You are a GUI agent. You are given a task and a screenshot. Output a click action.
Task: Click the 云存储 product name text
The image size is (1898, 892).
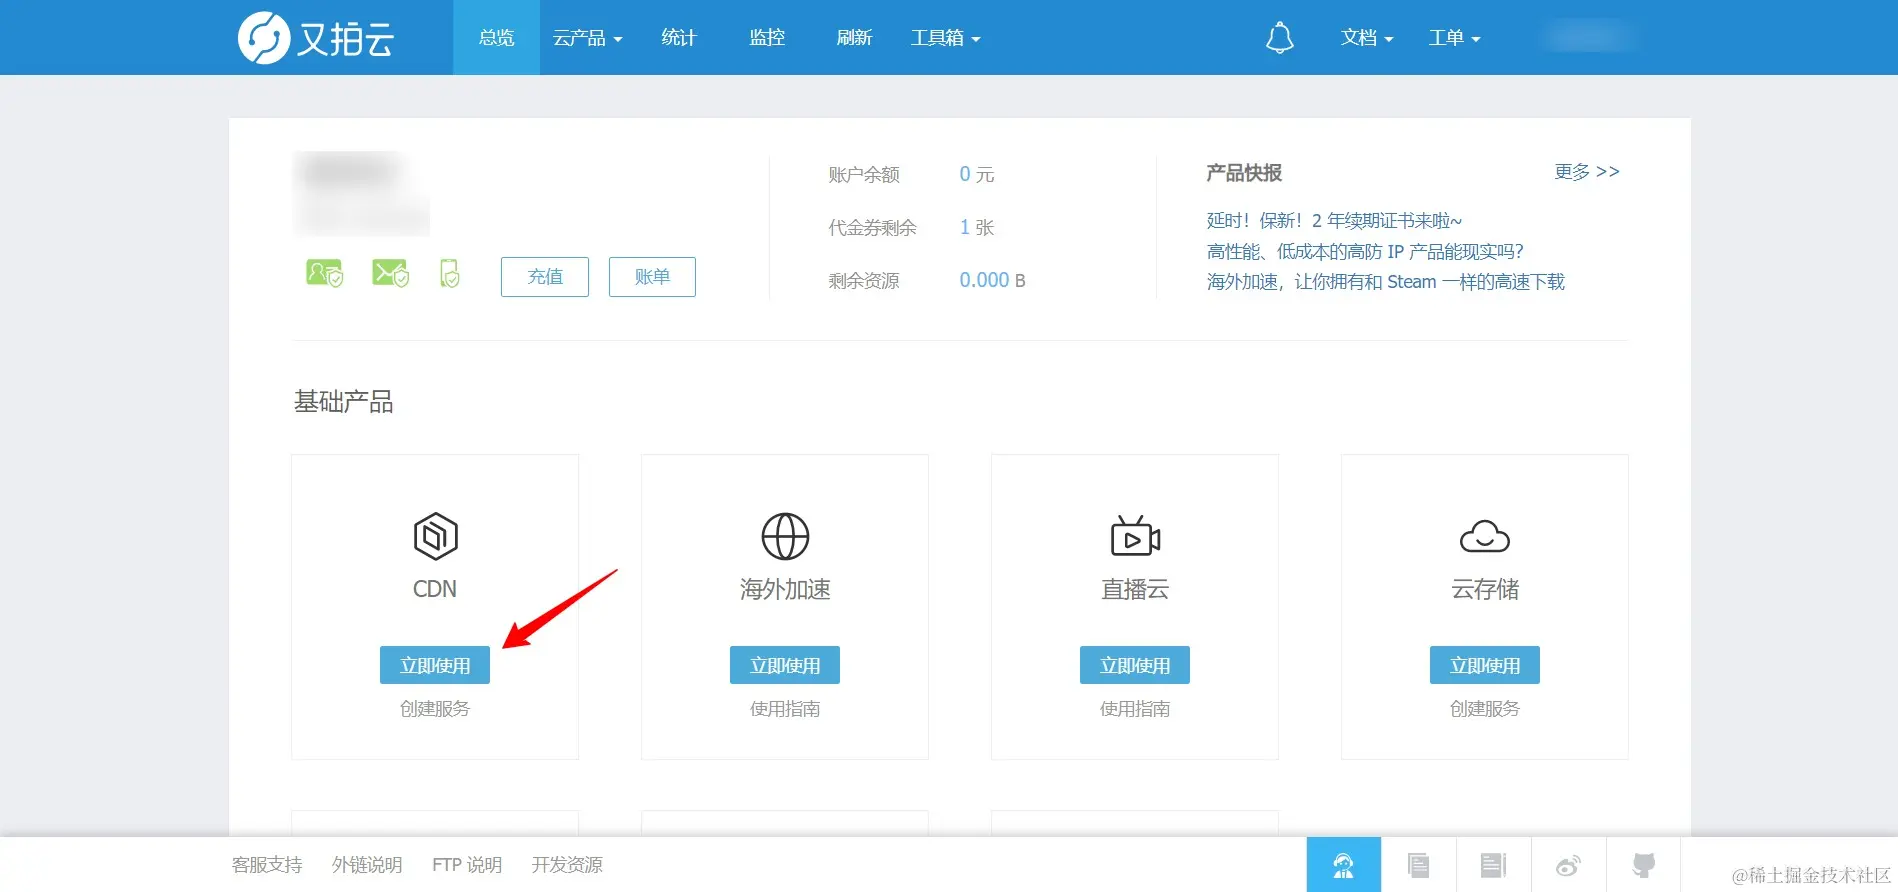pos(1485,589)
